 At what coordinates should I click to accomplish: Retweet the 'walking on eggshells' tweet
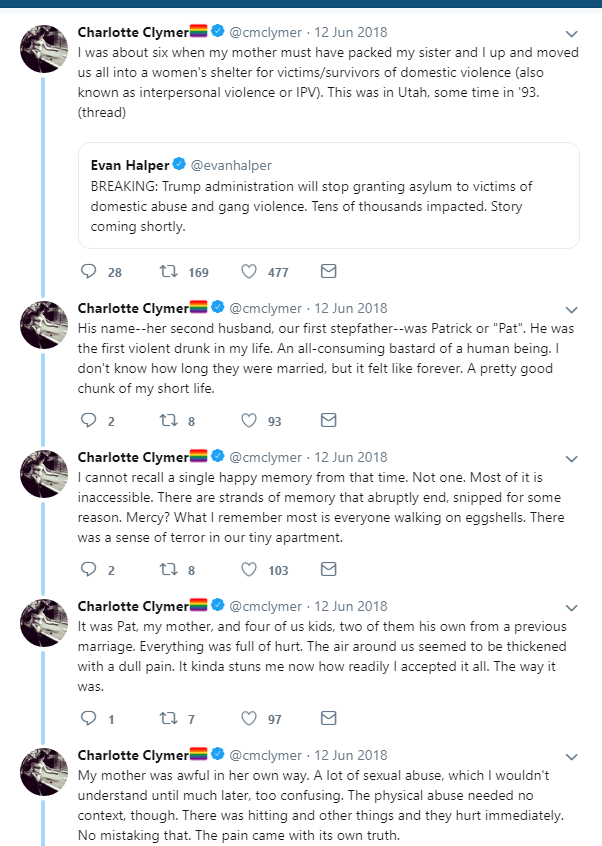tap(168, 569)
